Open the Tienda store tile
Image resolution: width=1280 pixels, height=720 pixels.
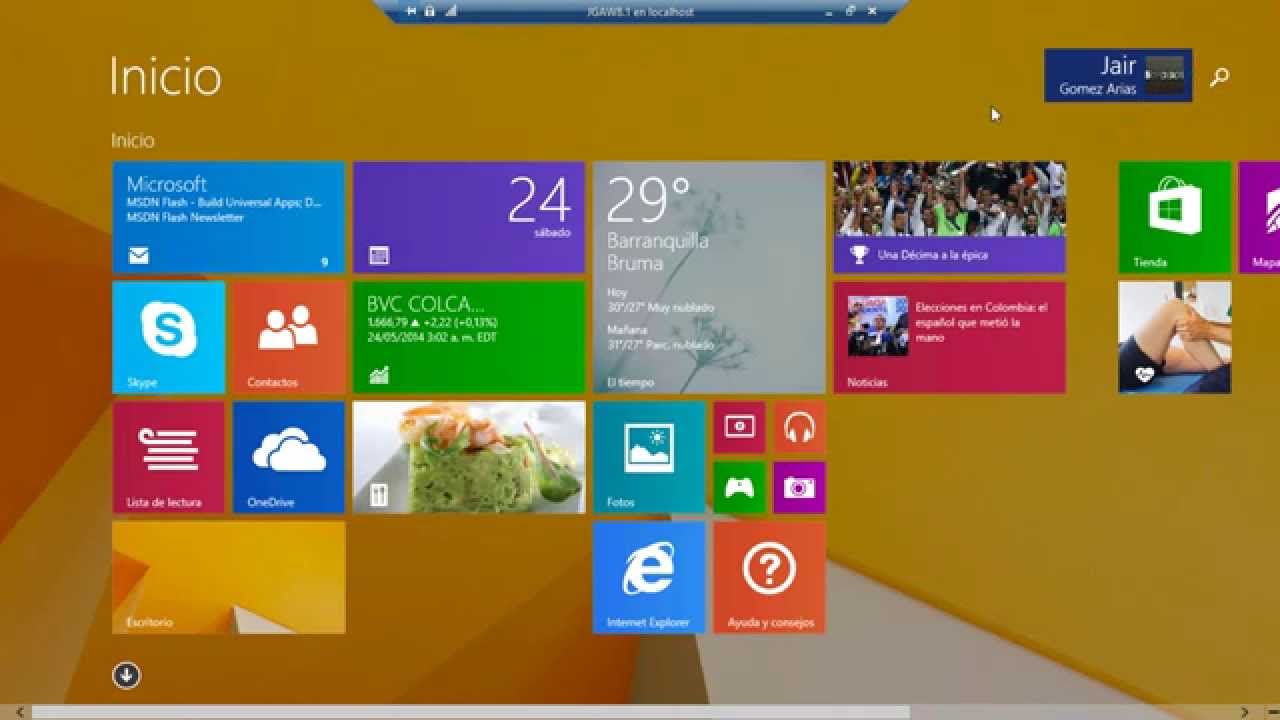point(1175,217)
